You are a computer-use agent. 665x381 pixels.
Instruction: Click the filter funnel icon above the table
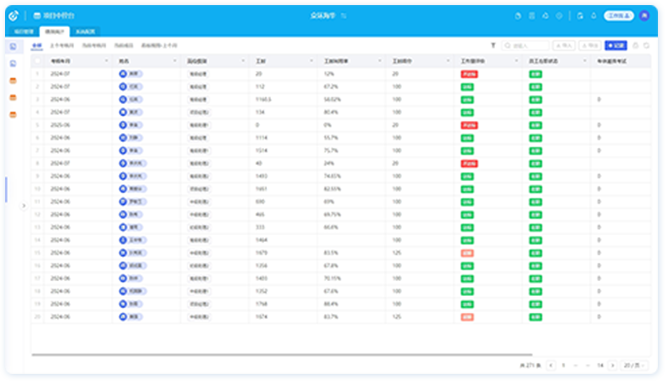pos(493,45)
